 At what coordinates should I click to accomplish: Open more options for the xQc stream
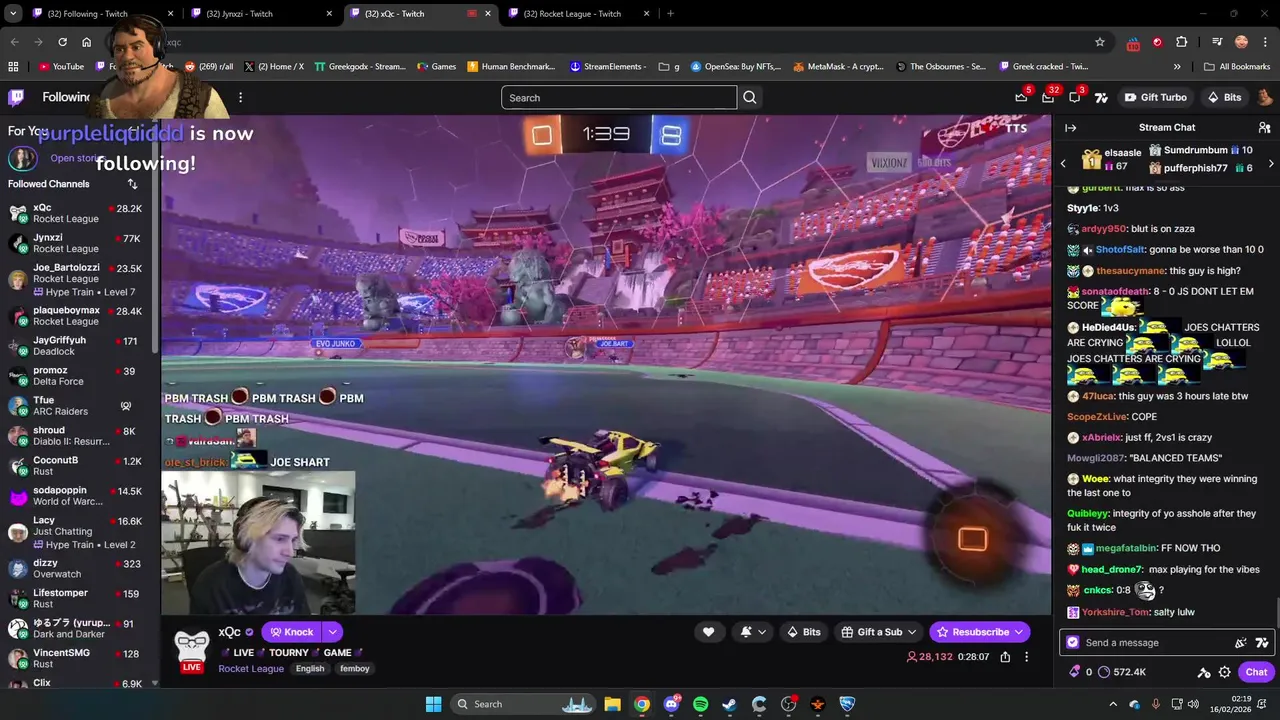1026,657
